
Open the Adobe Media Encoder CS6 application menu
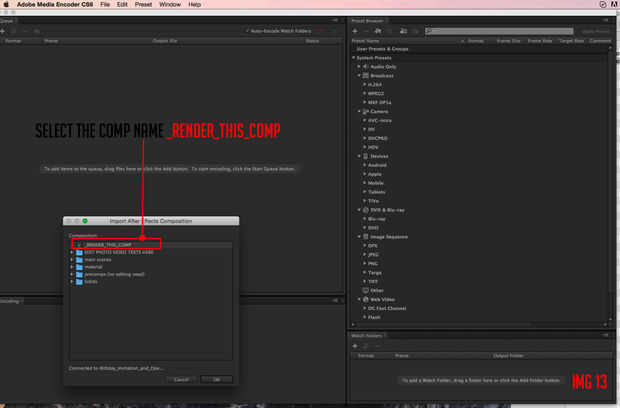[x=55, y=4]
